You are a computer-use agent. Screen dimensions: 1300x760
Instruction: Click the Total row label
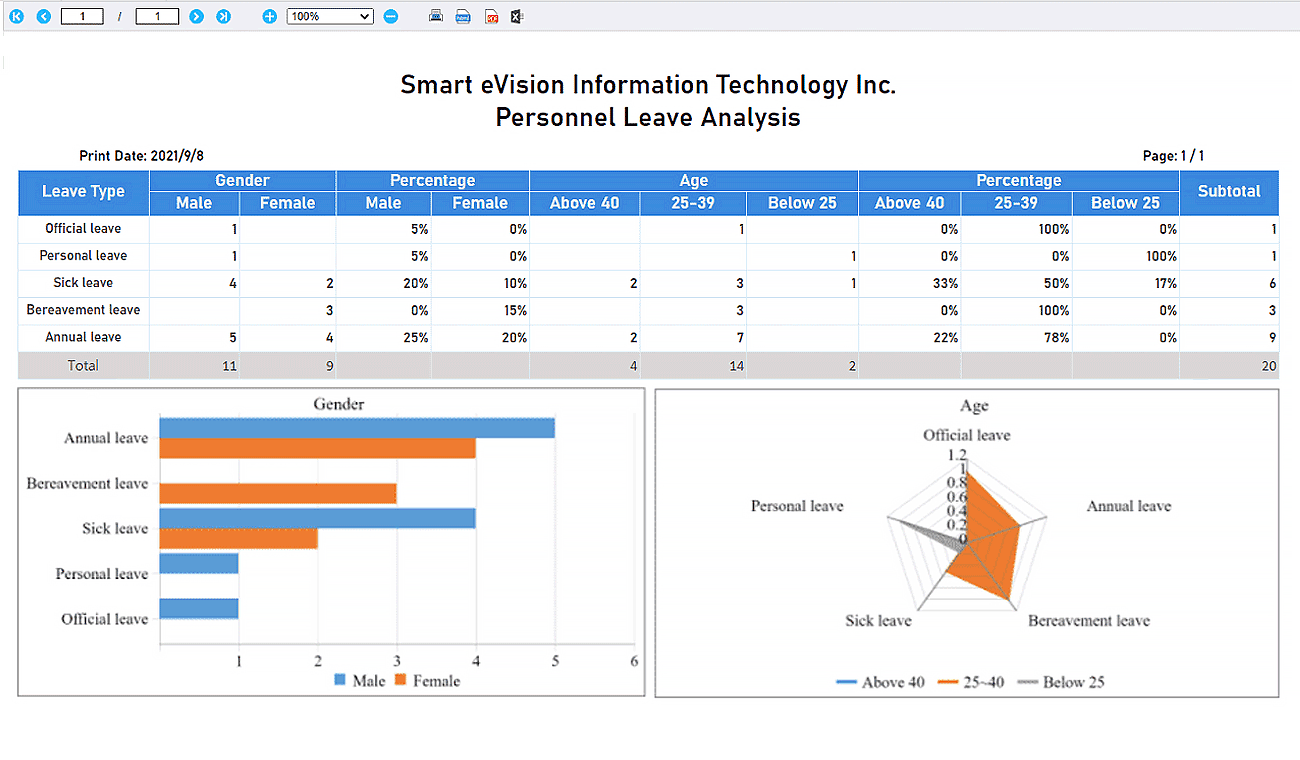click(84, 366)
